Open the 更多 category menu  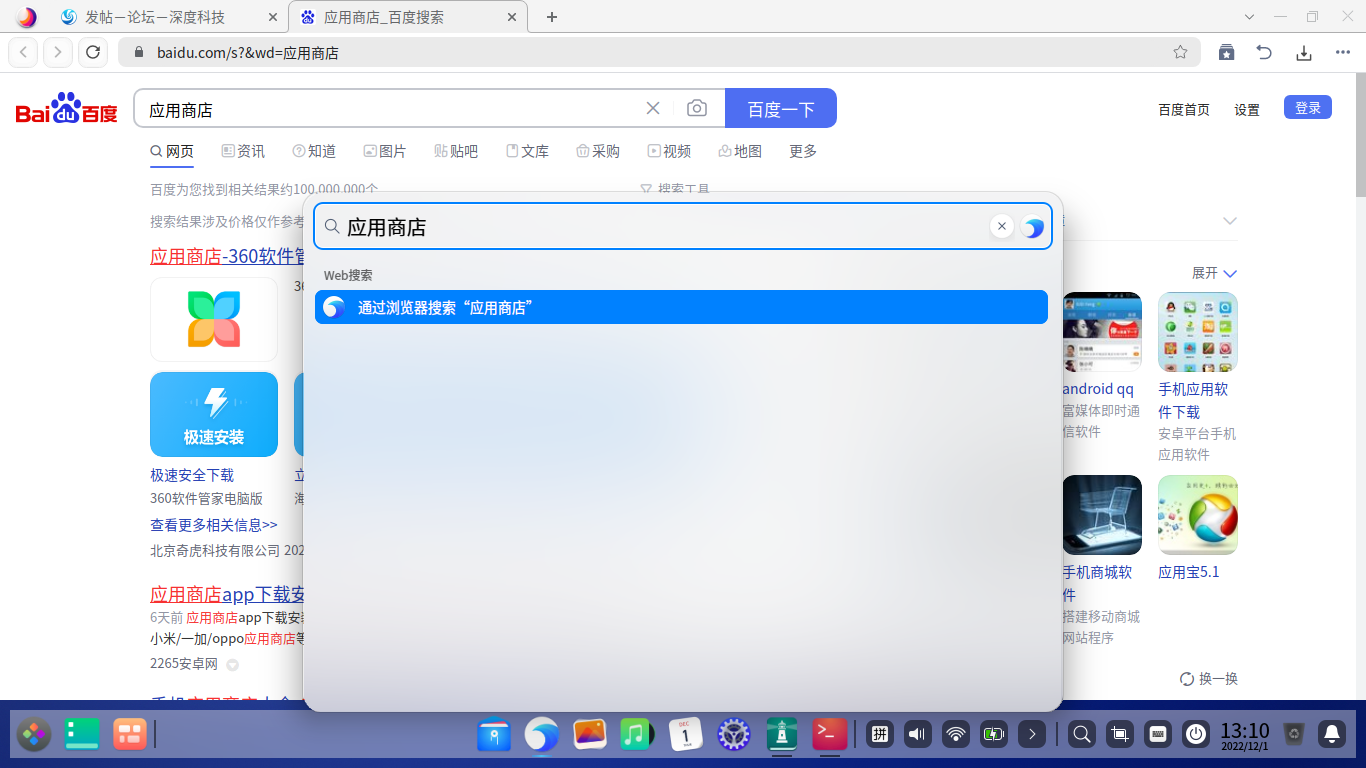[x=803, y=151]
